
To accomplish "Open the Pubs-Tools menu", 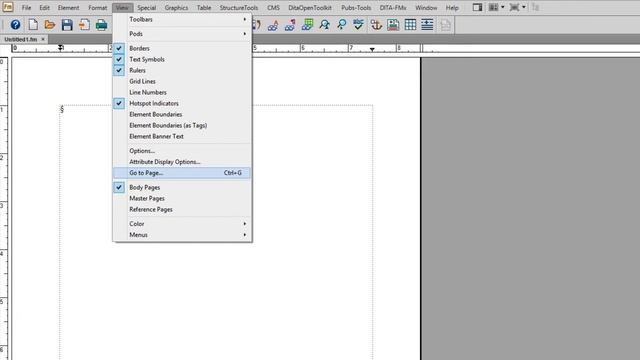I will (356, 8).
